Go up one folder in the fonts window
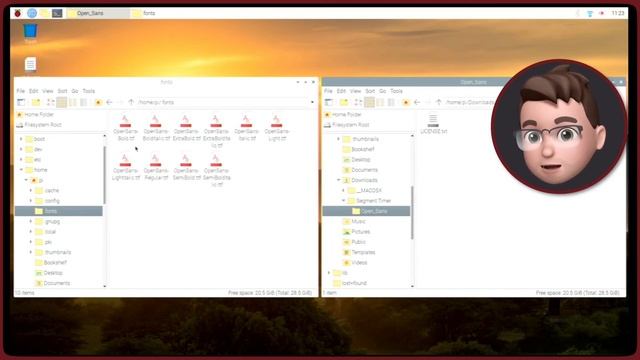The height and width of the screenshot is (360, 640). pos(131,102)
